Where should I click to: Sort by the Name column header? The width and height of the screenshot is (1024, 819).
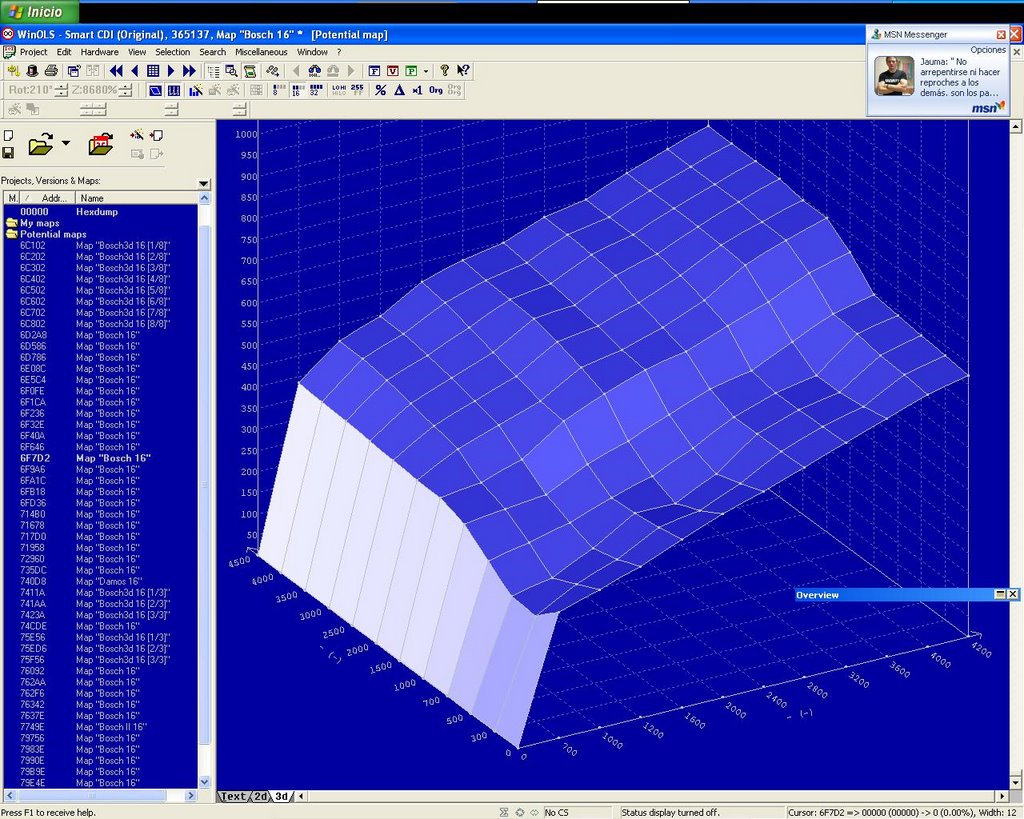pos(136,198)
